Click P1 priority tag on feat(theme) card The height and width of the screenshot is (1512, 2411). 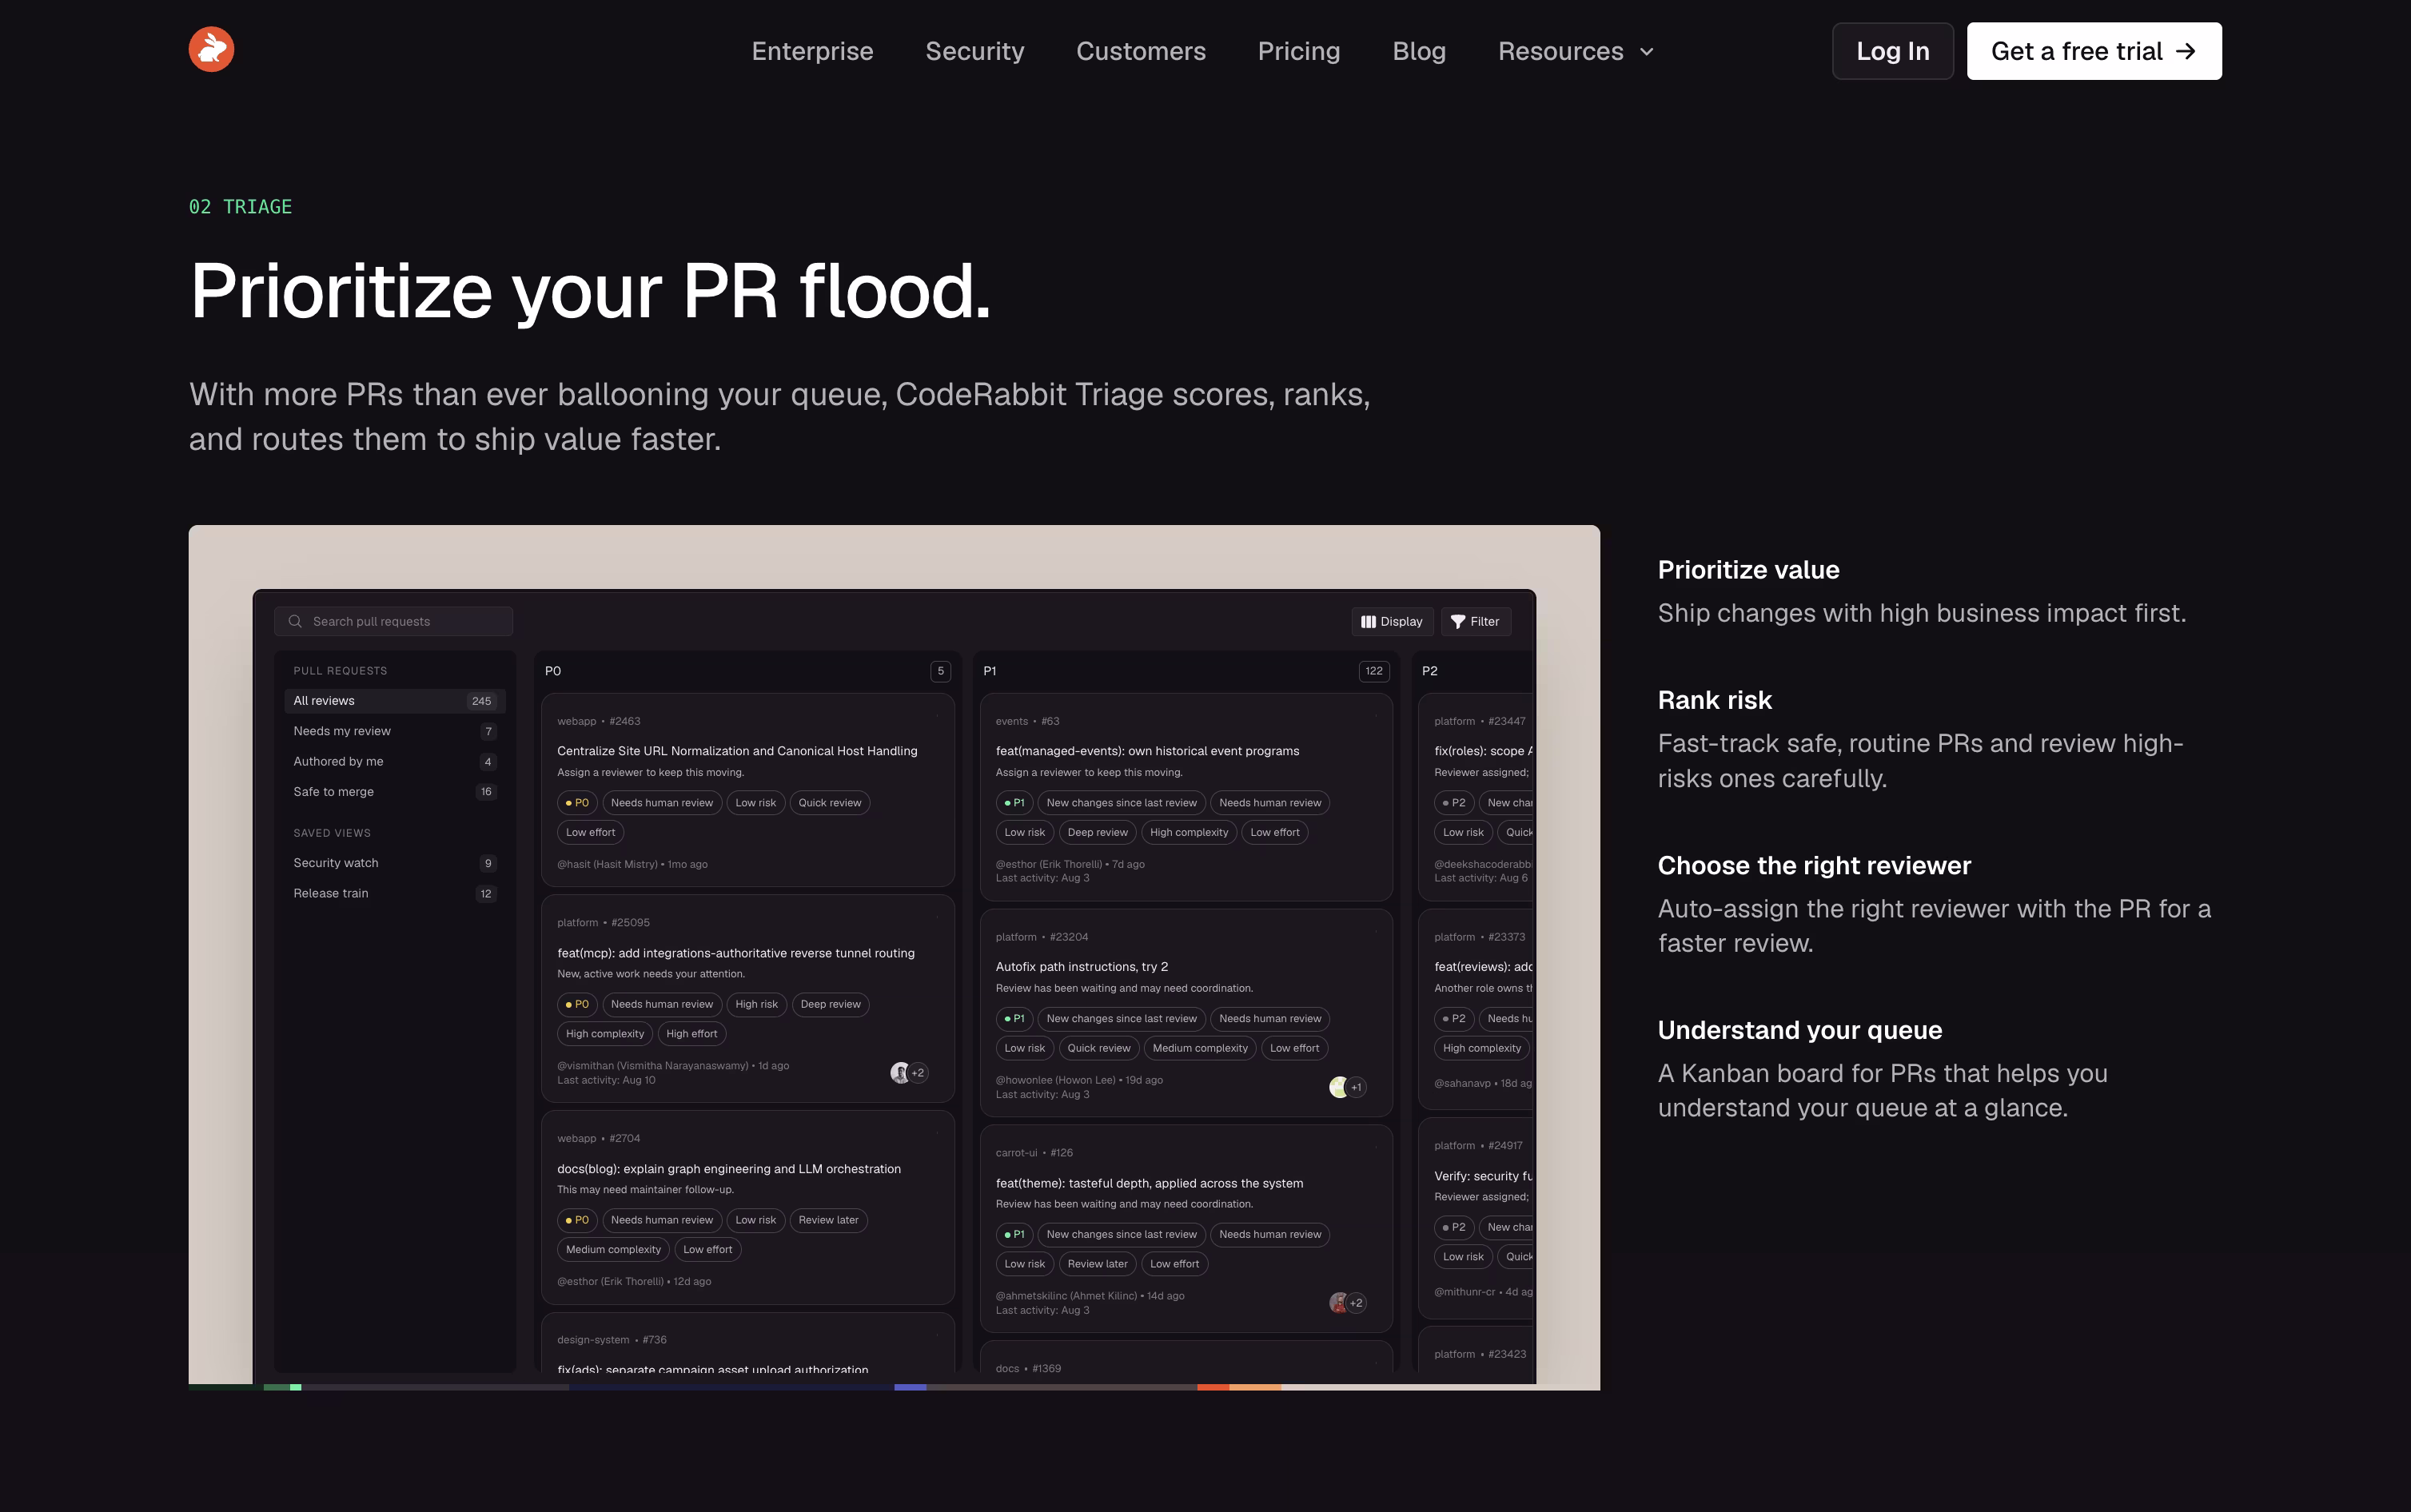1015,1234
